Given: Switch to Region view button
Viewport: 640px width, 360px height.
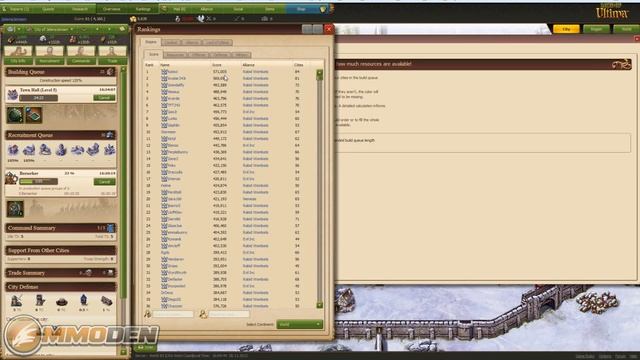Looking at the screenshot, I should pos(596,29).
